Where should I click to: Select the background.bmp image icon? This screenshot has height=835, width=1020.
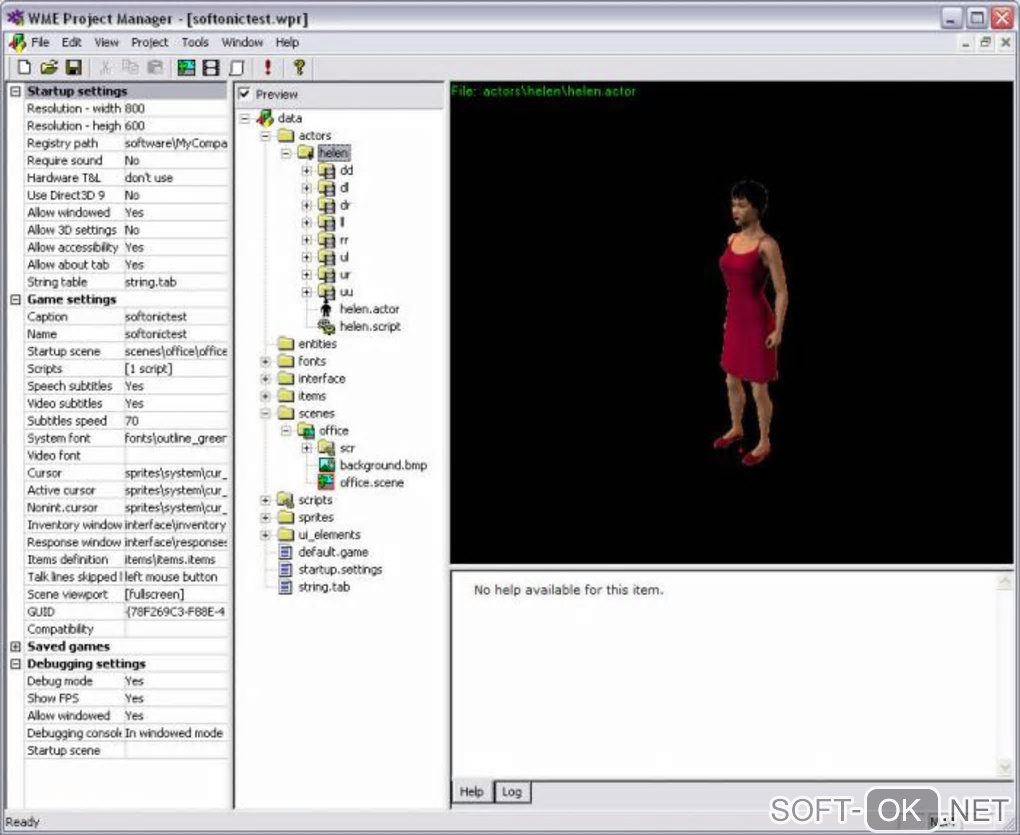coord(326,465)
